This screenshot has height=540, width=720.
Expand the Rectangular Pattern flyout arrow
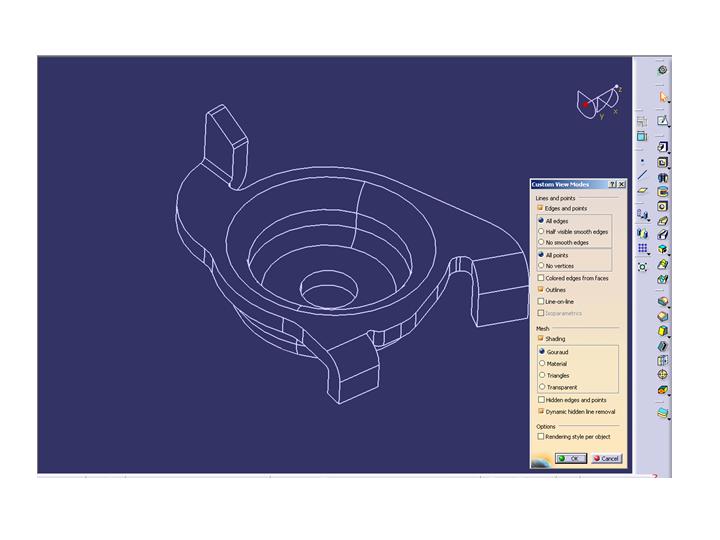[x=648, y=254]
